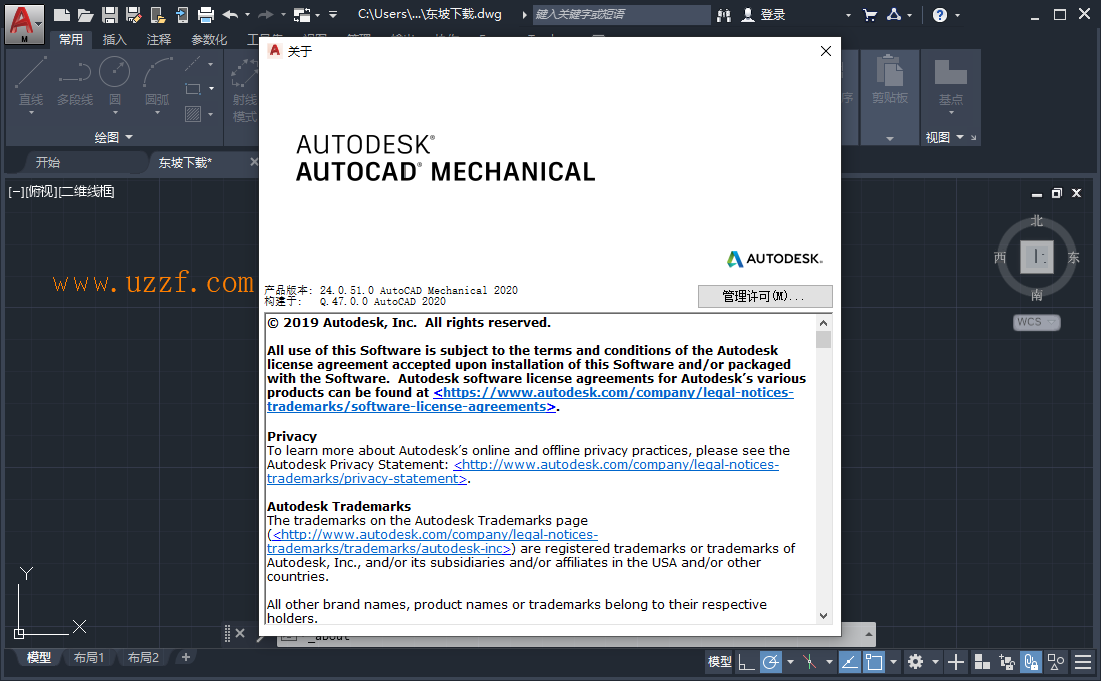1101x681 pixels.
Task: Save the drawing with the floppy disk icon
Action: click(110, 14)
